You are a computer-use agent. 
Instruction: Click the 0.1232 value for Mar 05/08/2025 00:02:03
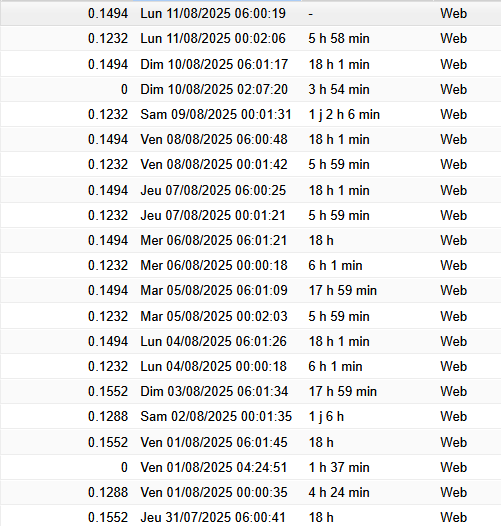tap(108, 316)
